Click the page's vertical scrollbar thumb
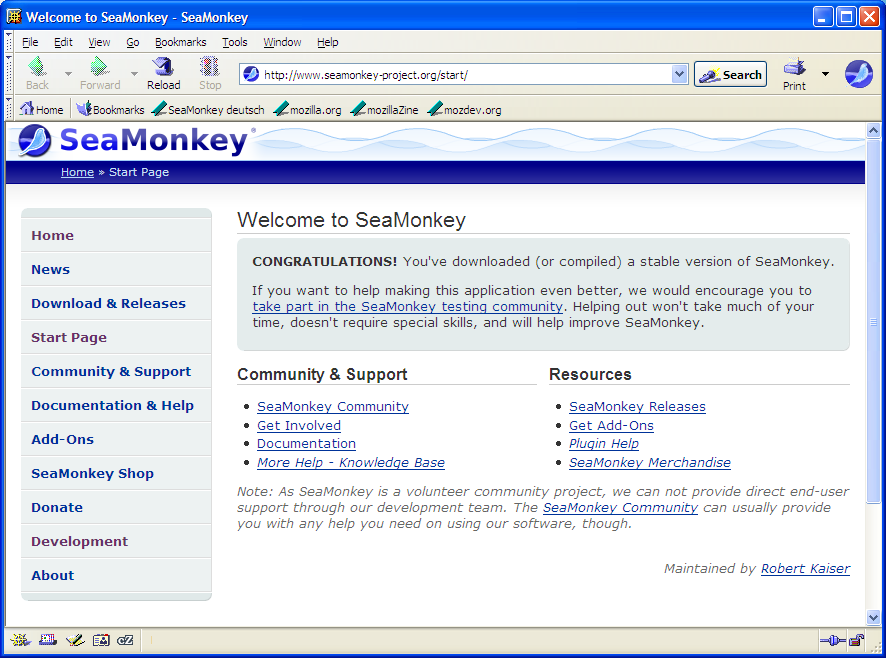 873,320
